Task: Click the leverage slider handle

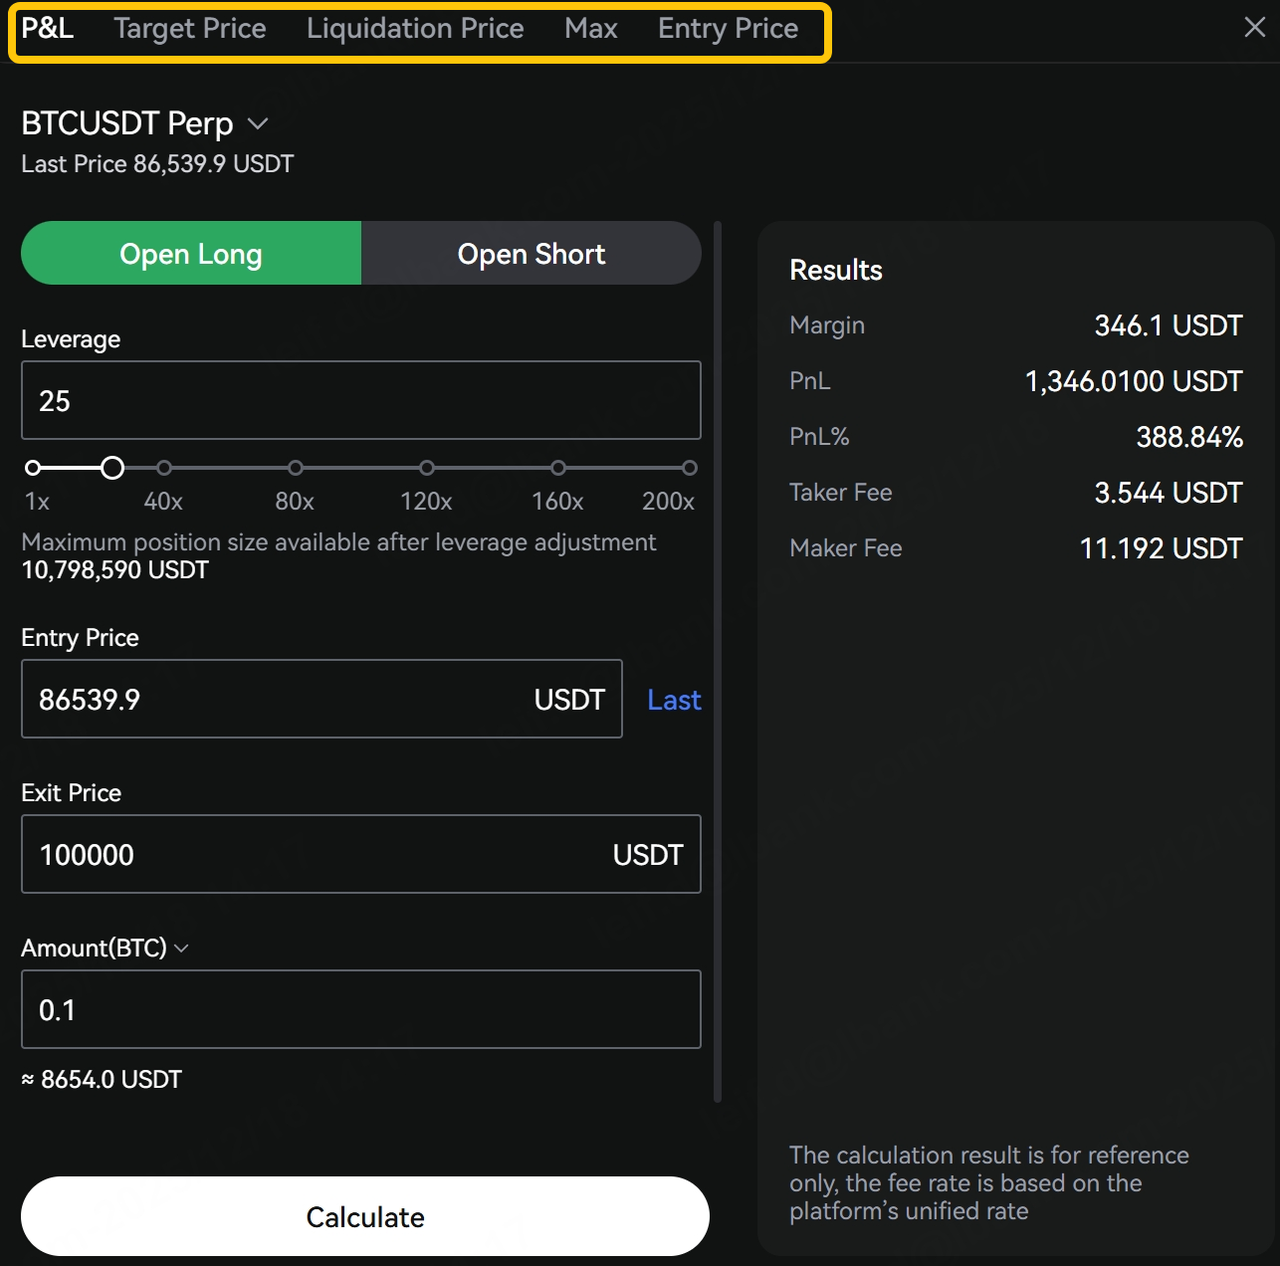Action: [113, 468]
